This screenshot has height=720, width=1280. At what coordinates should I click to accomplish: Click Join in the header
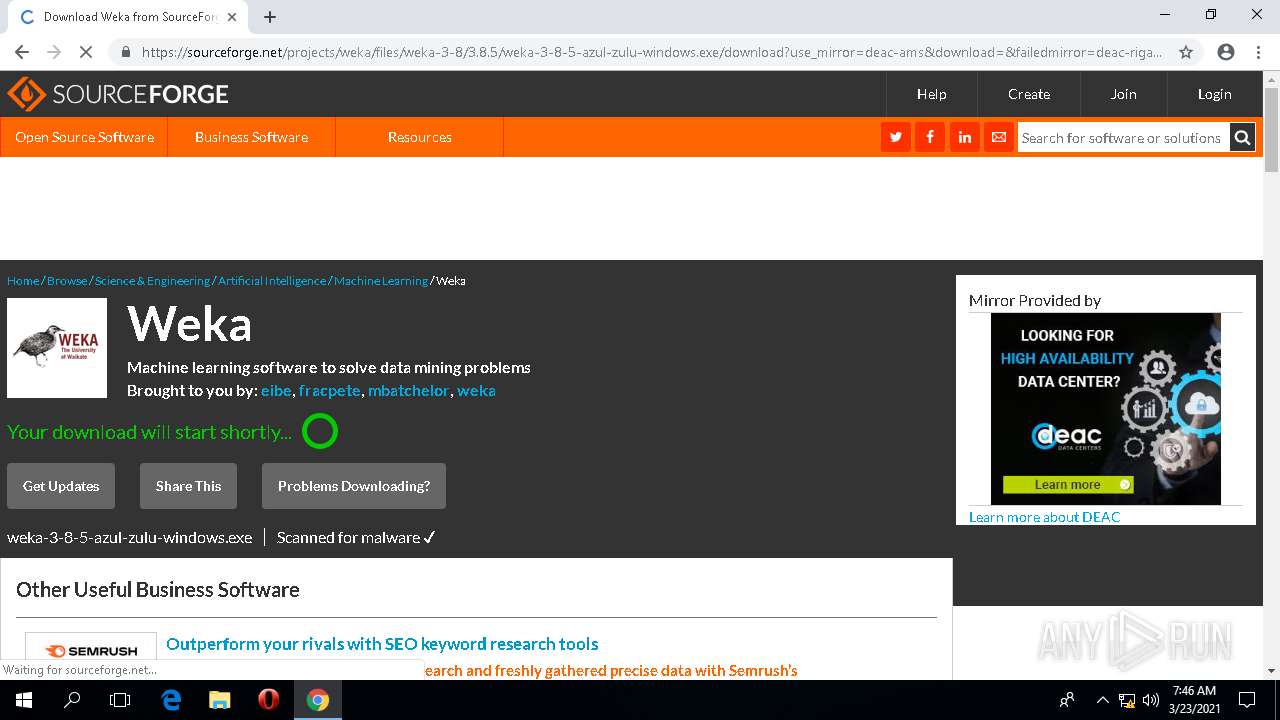[1123, 94]
